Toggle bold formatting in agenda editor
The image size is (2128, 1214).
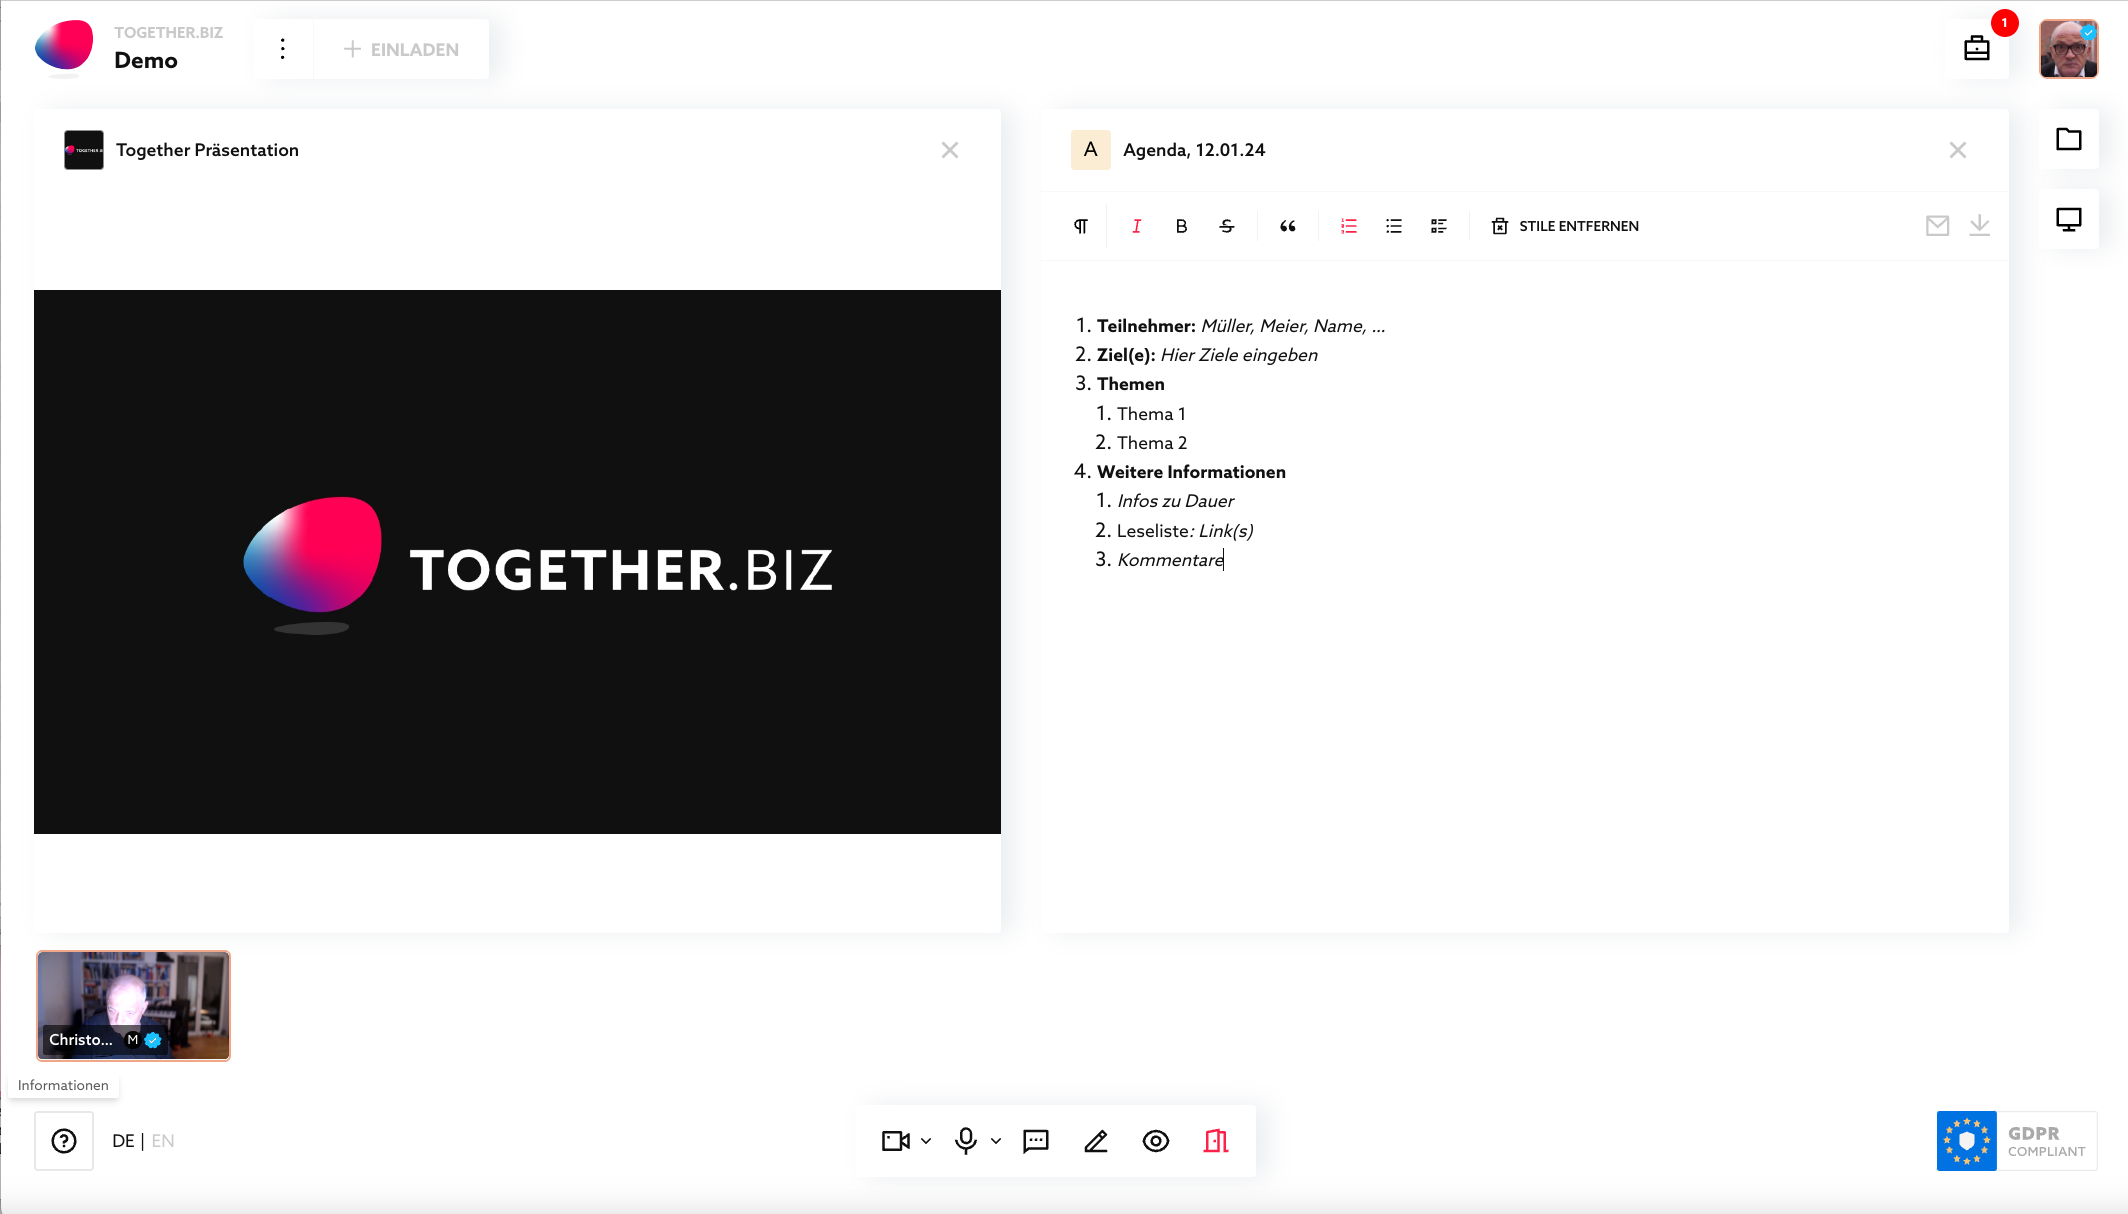pos(1181,226)
